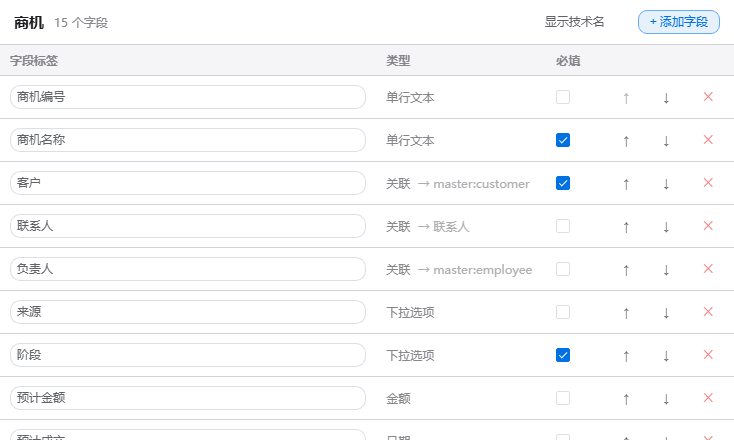
Task: Click 金额 type of 预计金额
Action: click(398, 399)
